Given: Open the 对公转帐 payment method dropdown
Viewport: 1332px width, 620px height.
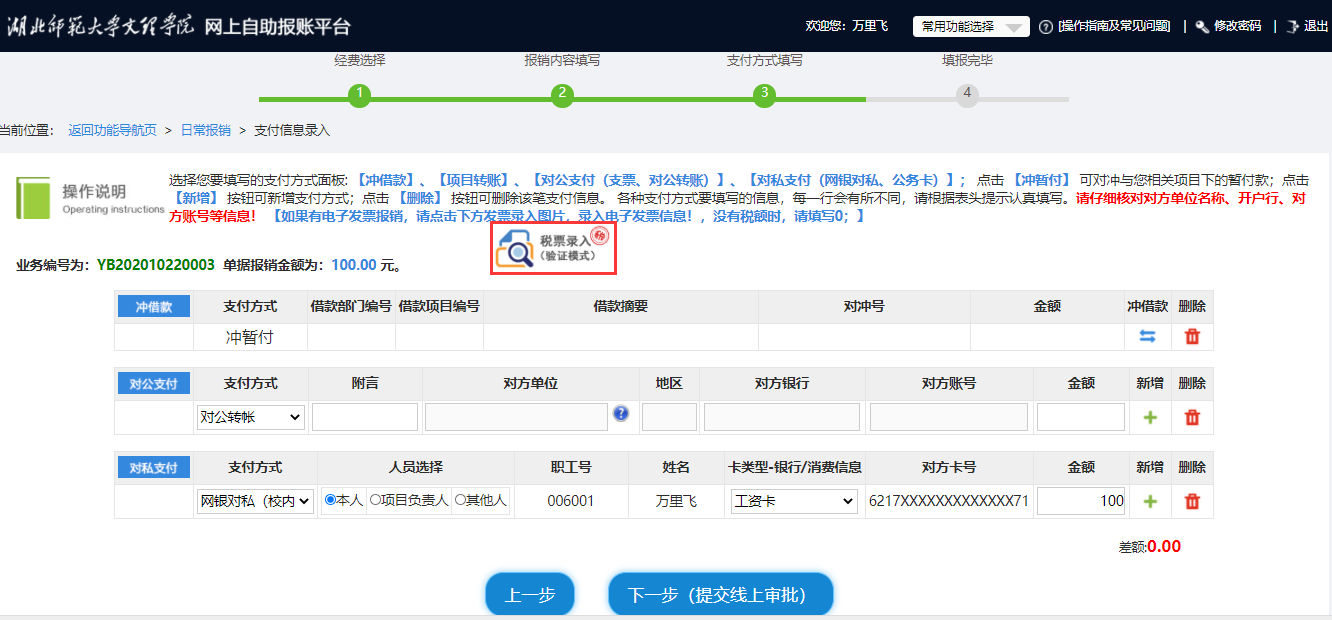Looking at the screenshot, I should tap(251, 417).
